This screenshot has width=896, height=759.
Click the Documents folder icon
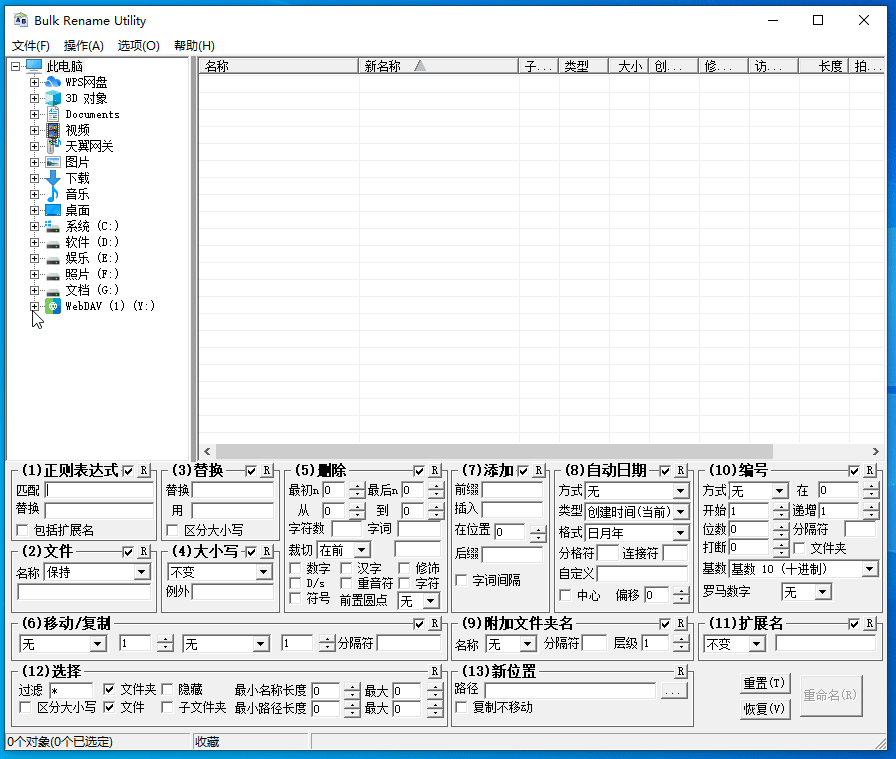pyautogui.click(x=53, y=114)
